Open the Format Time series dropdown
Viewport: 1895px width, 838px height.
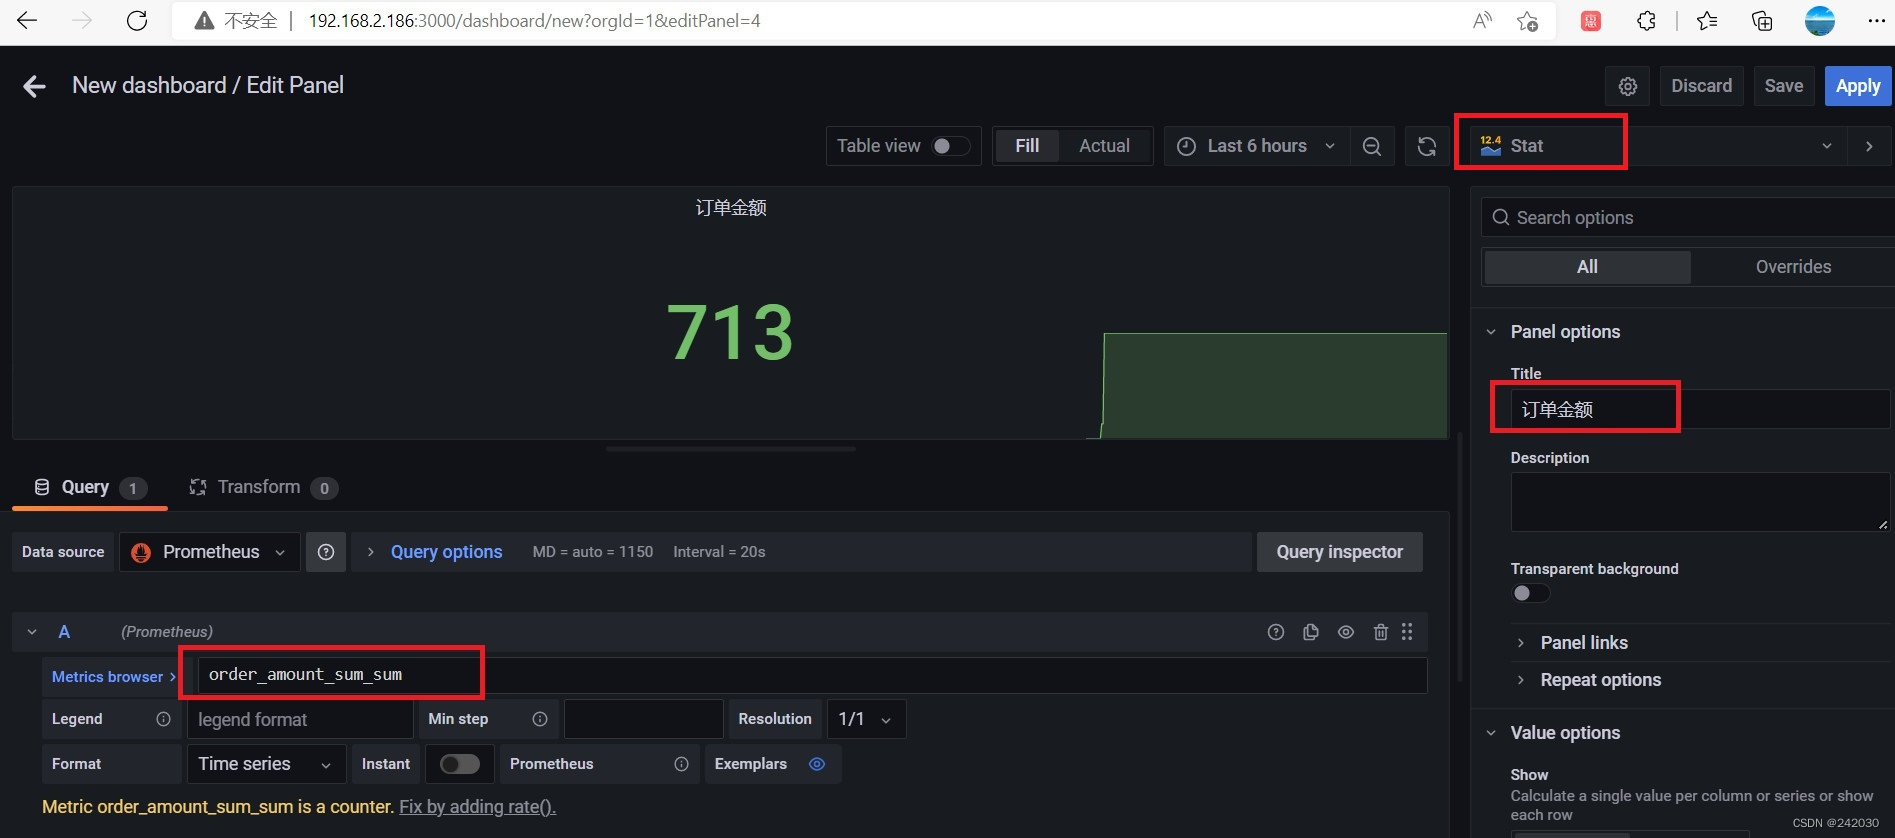266,764
